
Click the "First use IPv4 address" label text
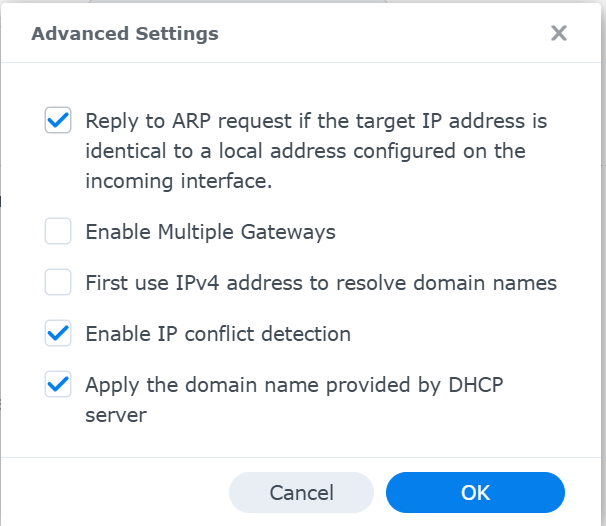320,283
